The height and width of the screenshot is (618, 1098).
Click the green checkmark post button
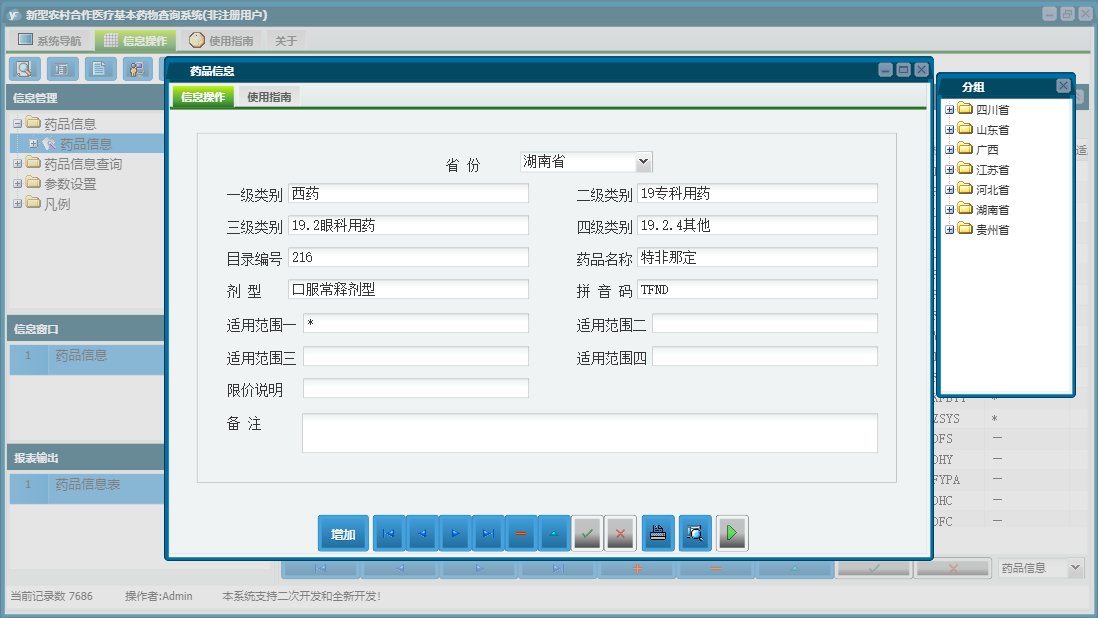587,533
